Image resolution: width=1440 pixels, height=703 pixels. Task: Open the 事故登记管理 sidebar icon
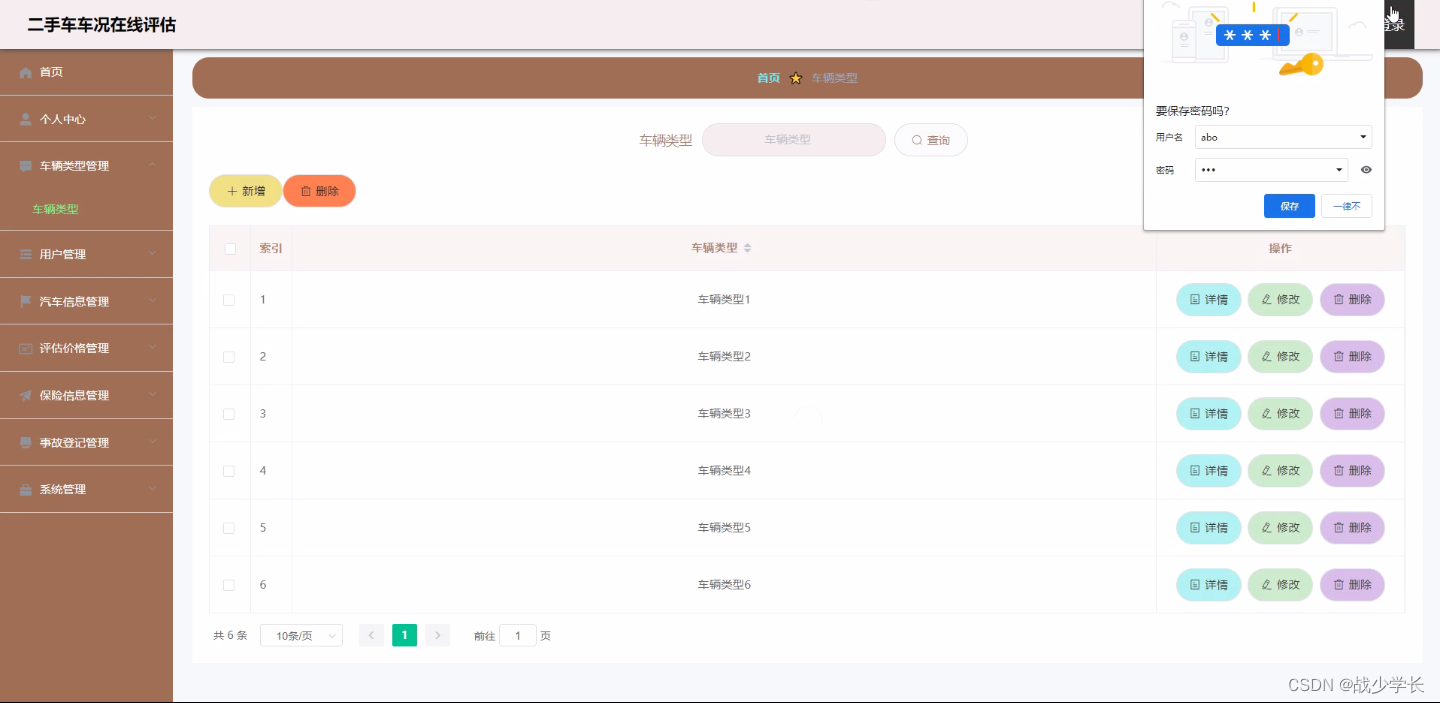pyautogui.click(x=25, y=441)
